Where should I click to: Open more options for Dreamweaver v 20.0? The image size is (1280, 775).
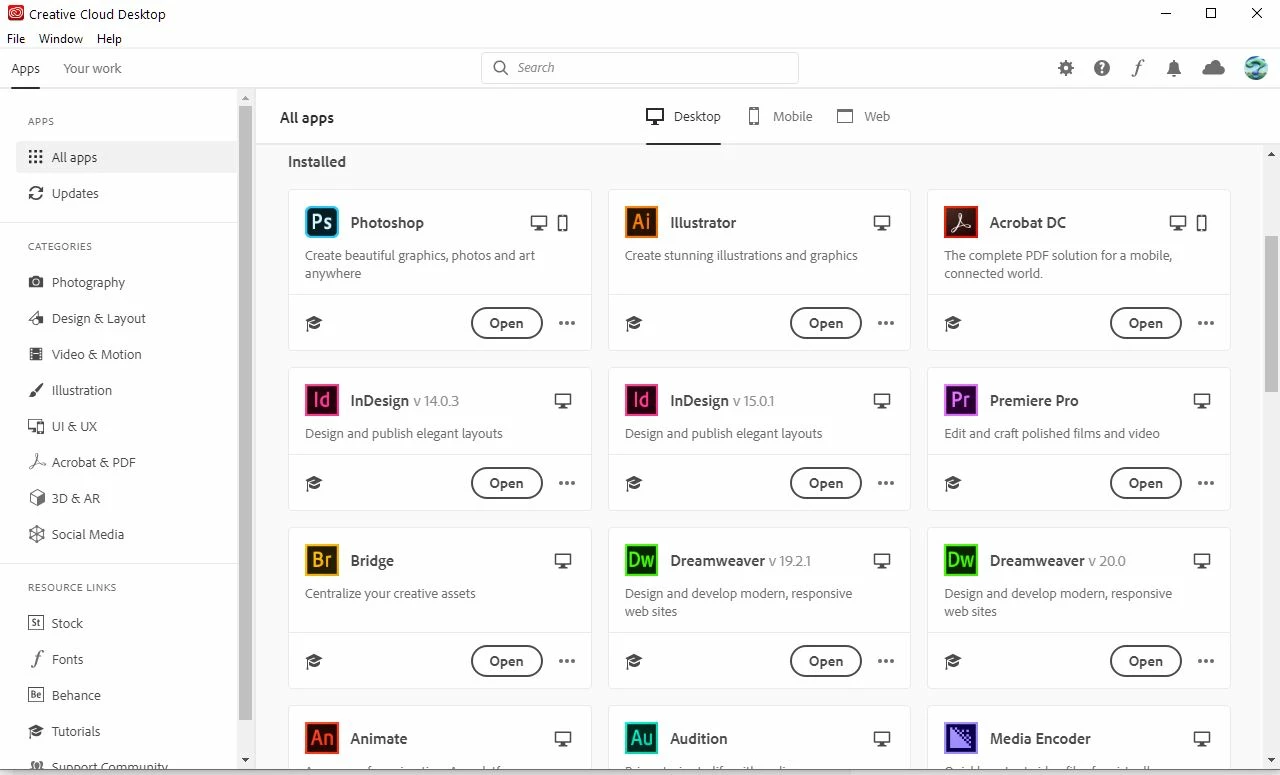coord(1206,661)
